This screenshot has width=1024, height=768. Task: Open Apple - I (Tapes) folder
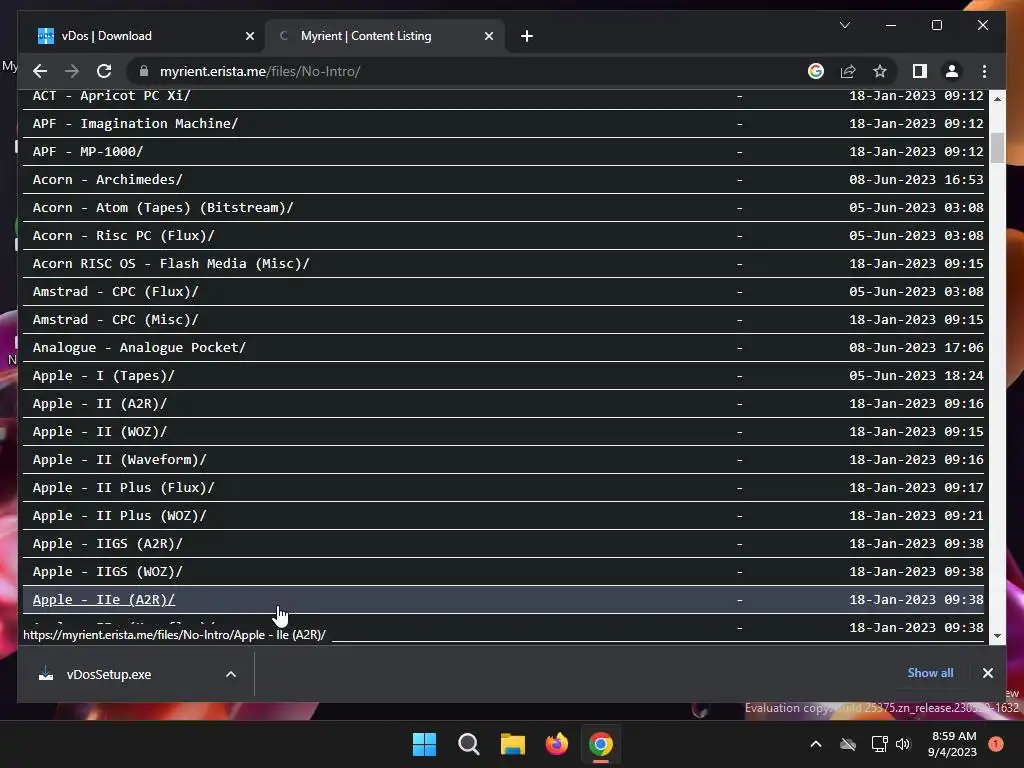(x=104, y=376)
